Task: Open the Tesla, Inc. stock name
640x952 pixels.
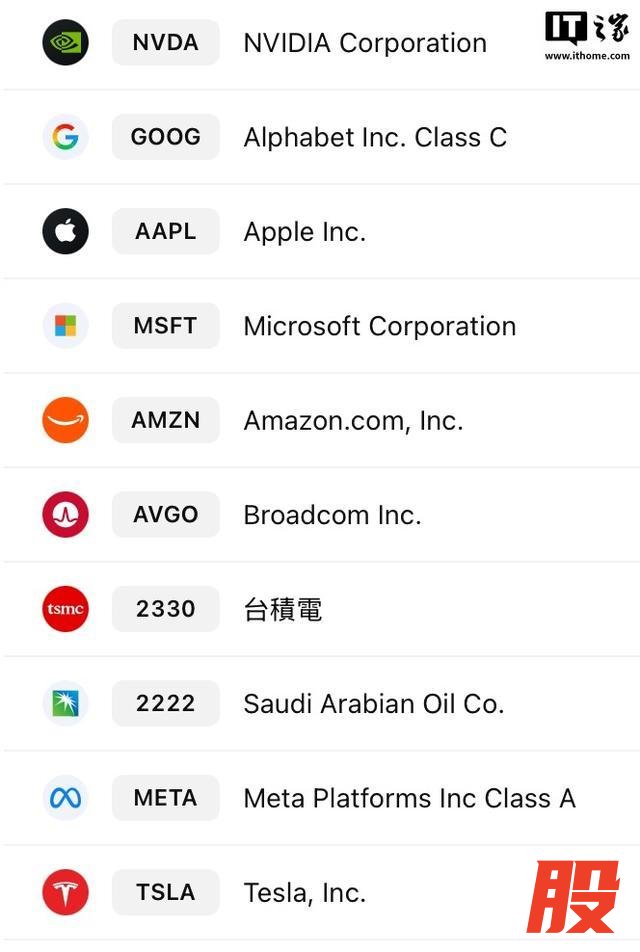Action: pos(304,893)
